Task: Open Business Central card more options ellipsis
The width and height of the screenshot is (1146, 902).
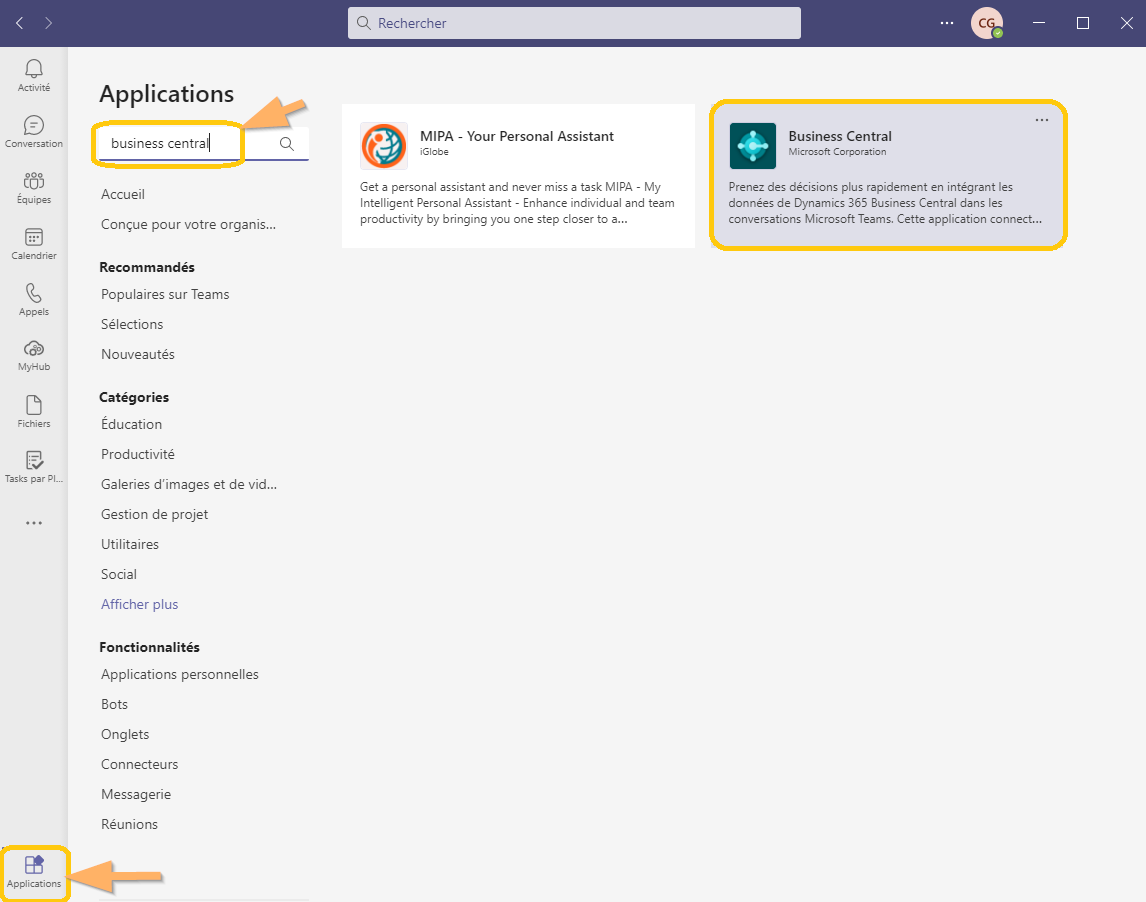Action: [x=1041, y=120]
